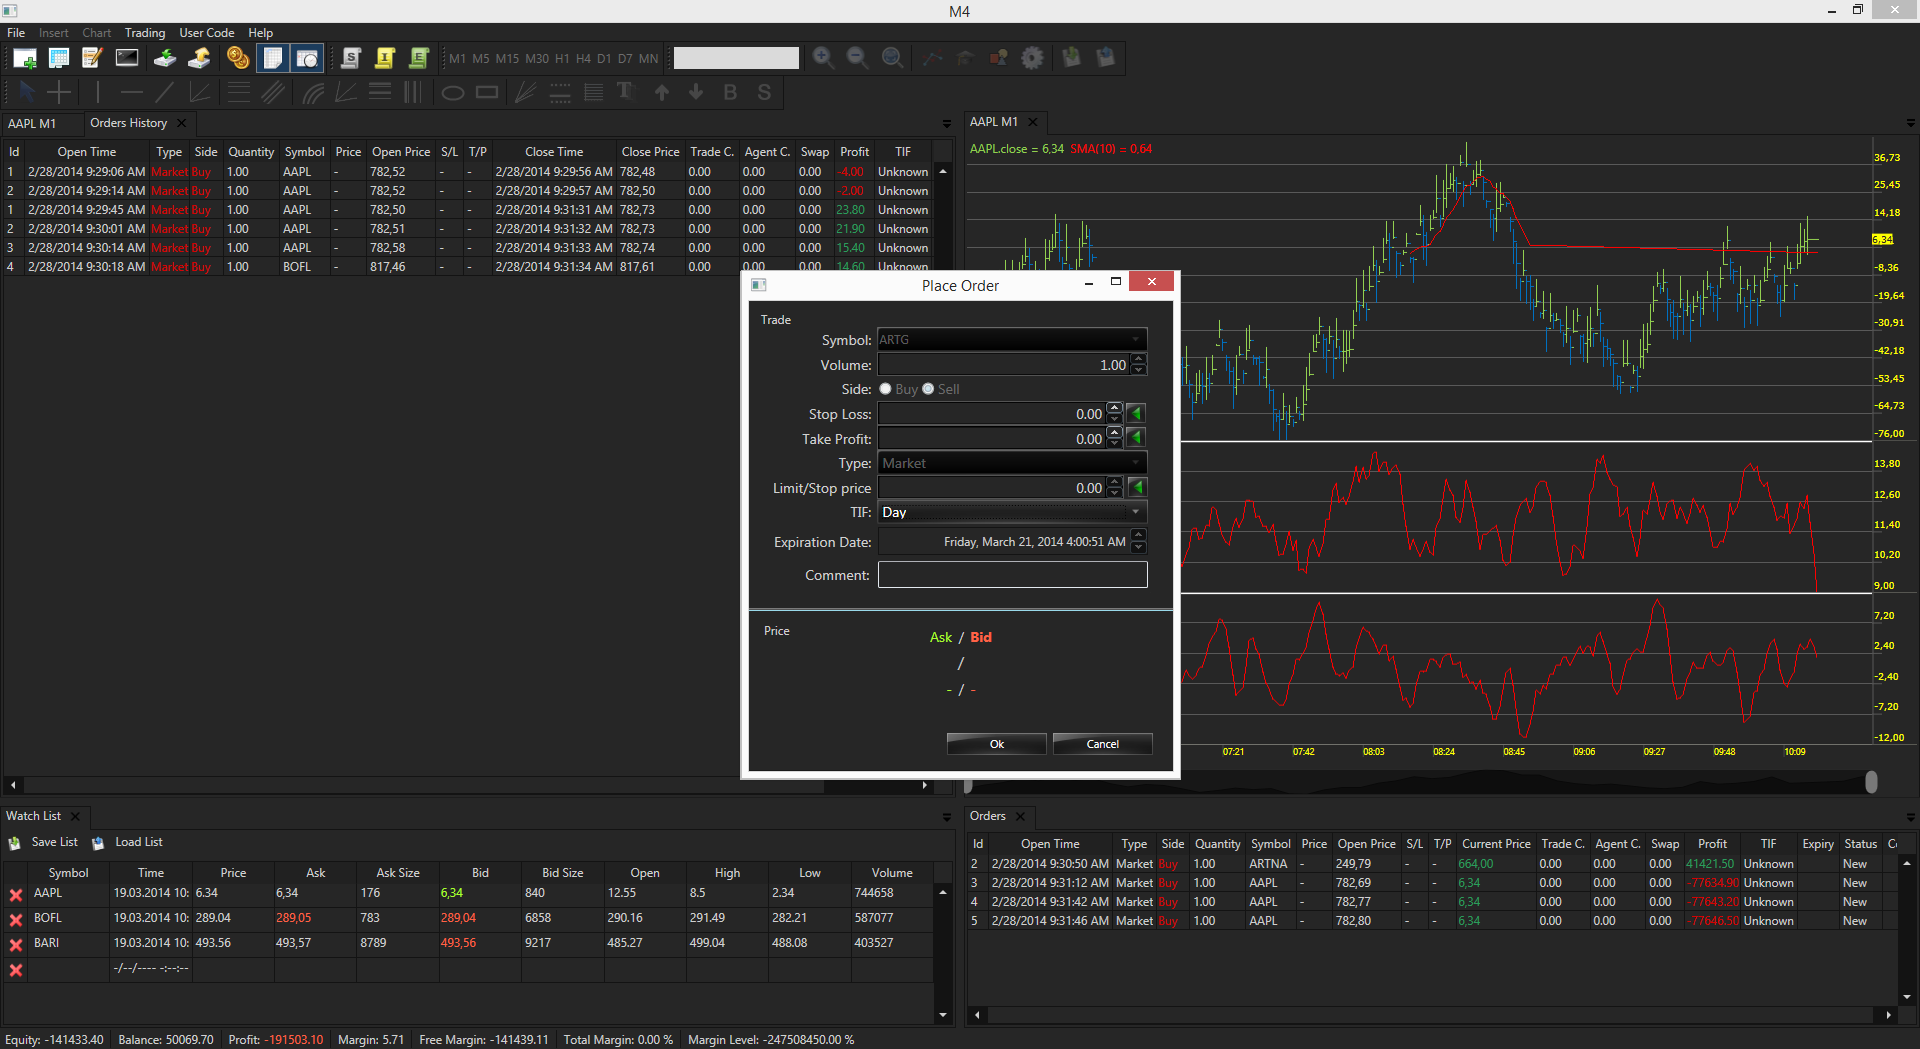Click Save List in Watch List
This screenshot has width=1920, height=1049.
[43, 842]
